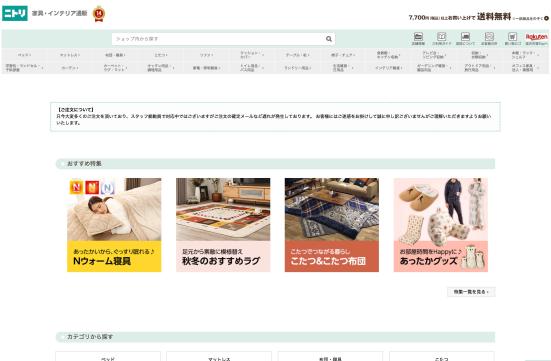
Task: Open the Nウォーム寝具 feature banner
Action: 114,225
